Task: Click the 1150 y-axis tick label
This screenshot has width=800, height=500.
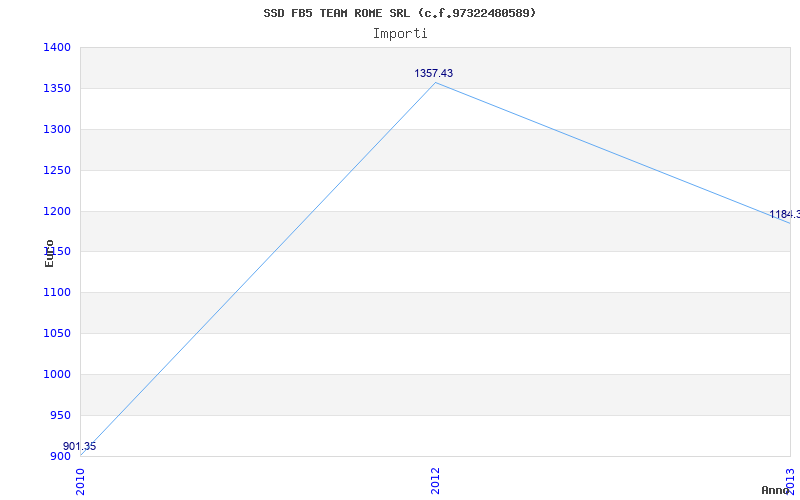Action: pos(57,252)
